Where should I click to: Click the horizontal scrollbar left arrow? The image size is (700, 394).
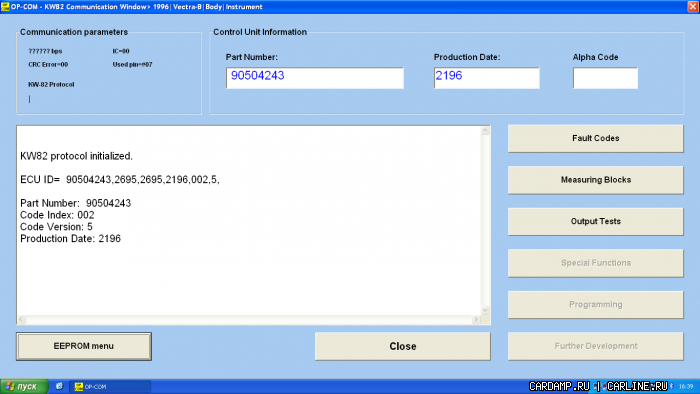coord(21,319)
